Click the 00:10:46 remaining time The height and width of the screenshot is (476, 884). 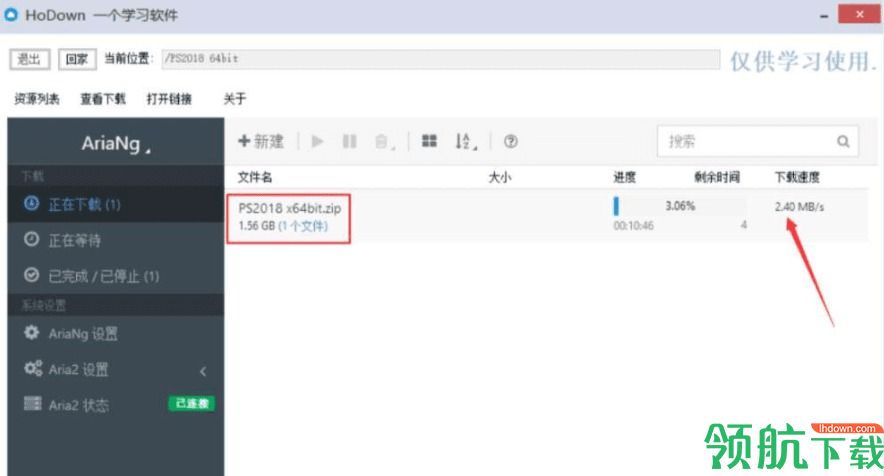pyautogui.click(x=633, y=226)
